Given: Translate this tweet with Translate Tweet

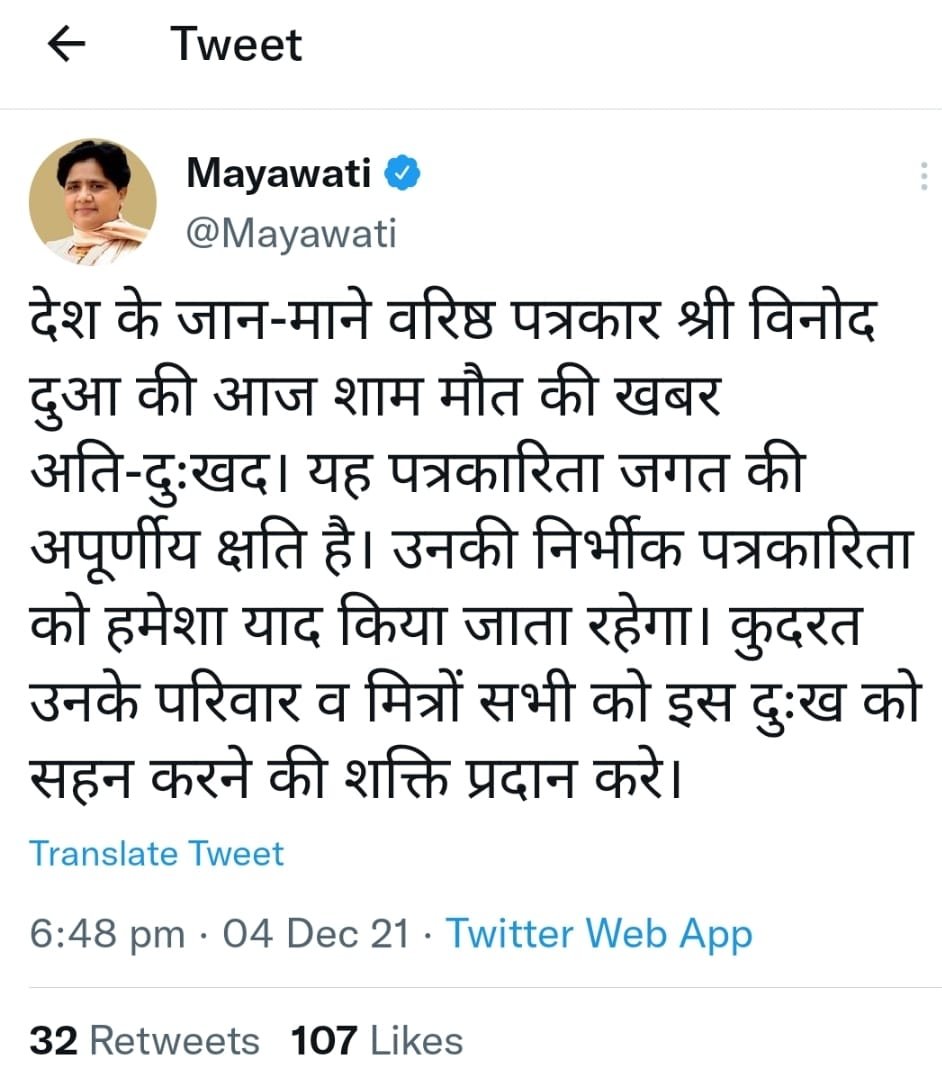Looking at the screenshot, I should [156, 854].
